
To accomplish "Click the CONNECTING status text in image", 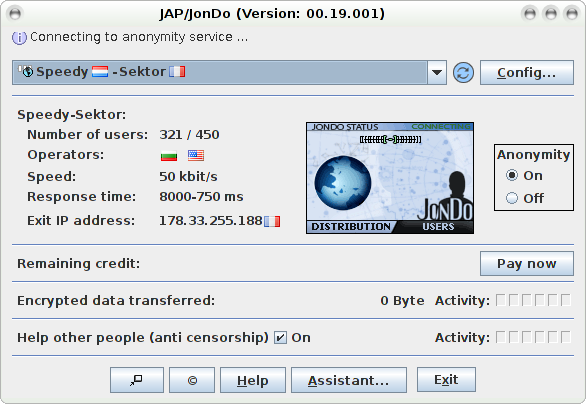I will coord(441,127).
